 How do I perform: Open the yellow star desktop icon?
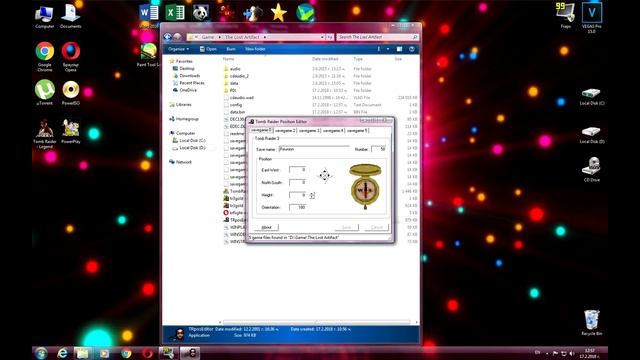click(x=279, y=13)
